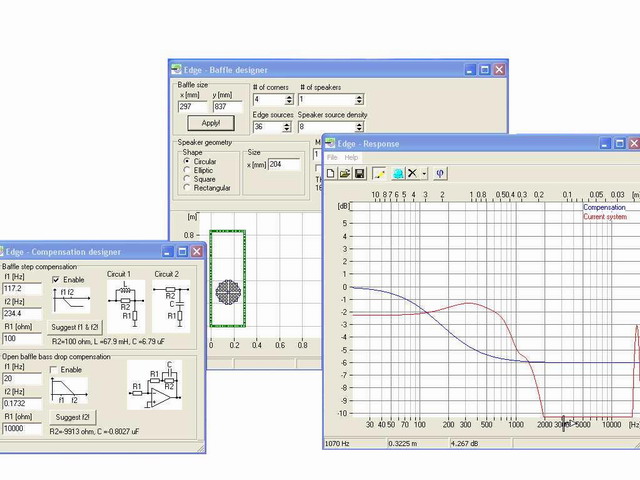The width and height of the screenshot is (640, 480).
Task: Click the 'Current system' legend label in the graph
Action: point(605,217)
